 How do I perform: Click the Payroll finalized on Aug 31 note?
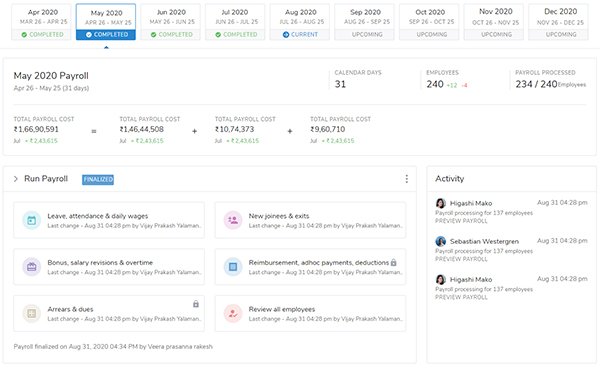click(113, 347)
